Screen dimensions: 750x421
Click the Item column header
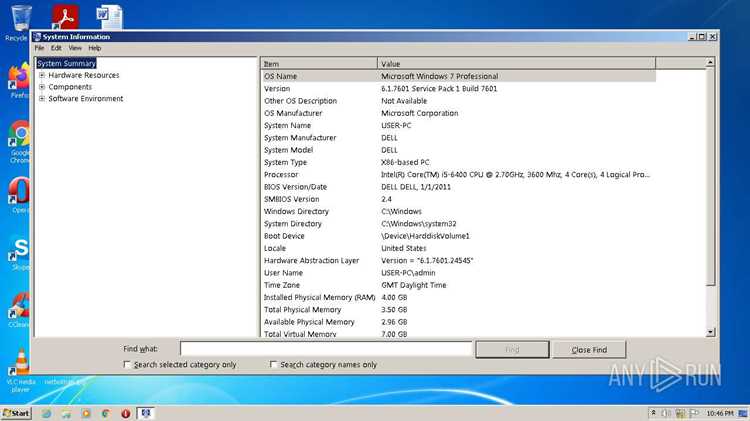[x=319, y=64]
